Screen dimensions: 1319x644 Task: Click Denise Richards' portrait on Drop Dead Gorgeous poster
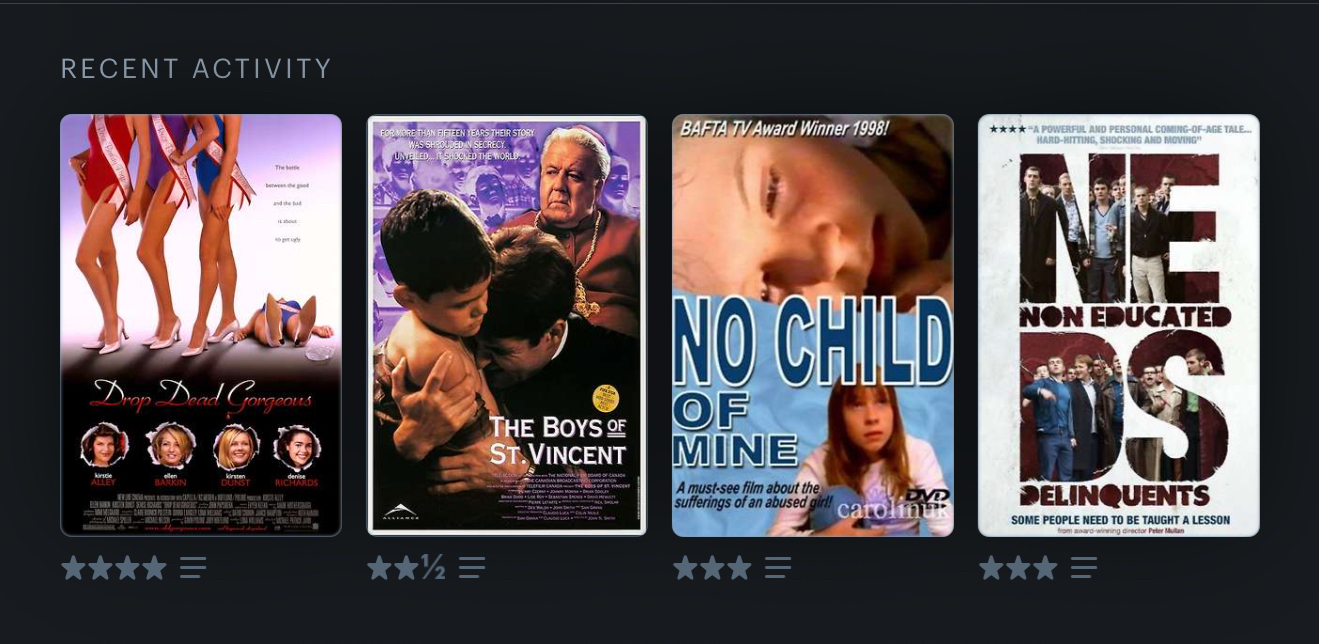click(x=299, y=446)
